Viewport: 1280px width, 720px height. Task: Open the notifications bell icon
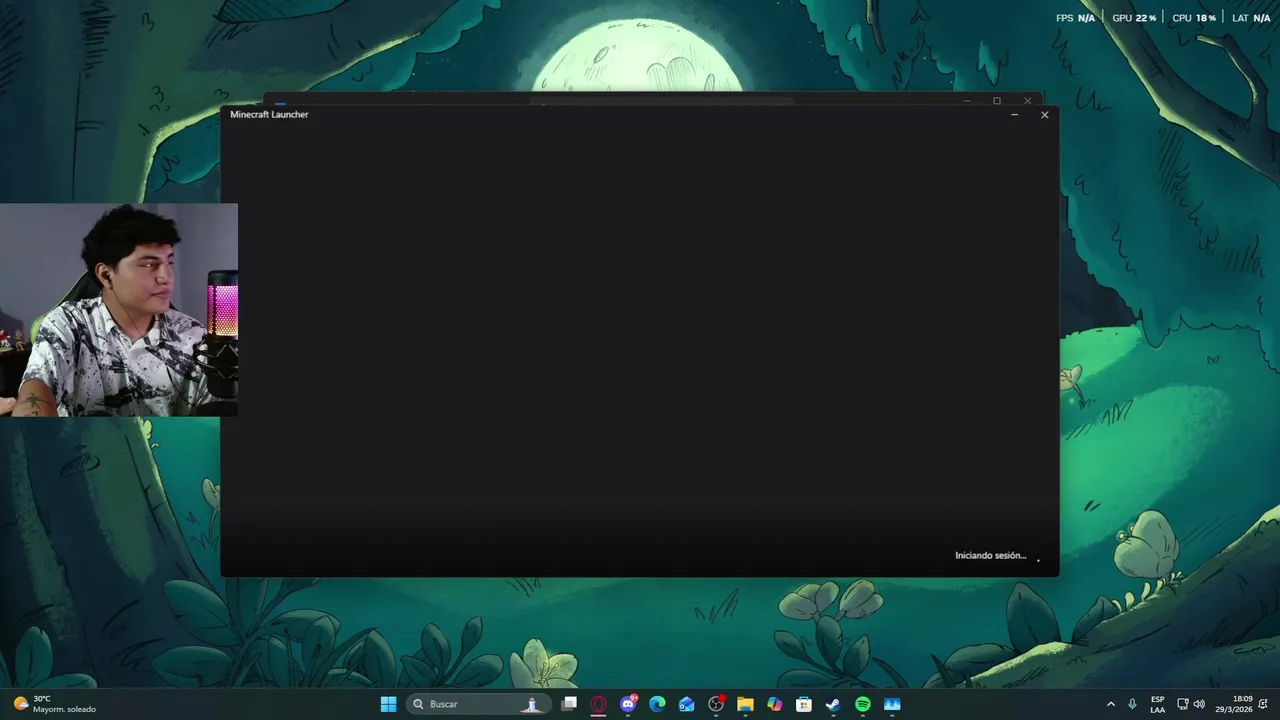(x=1264, y=704)
